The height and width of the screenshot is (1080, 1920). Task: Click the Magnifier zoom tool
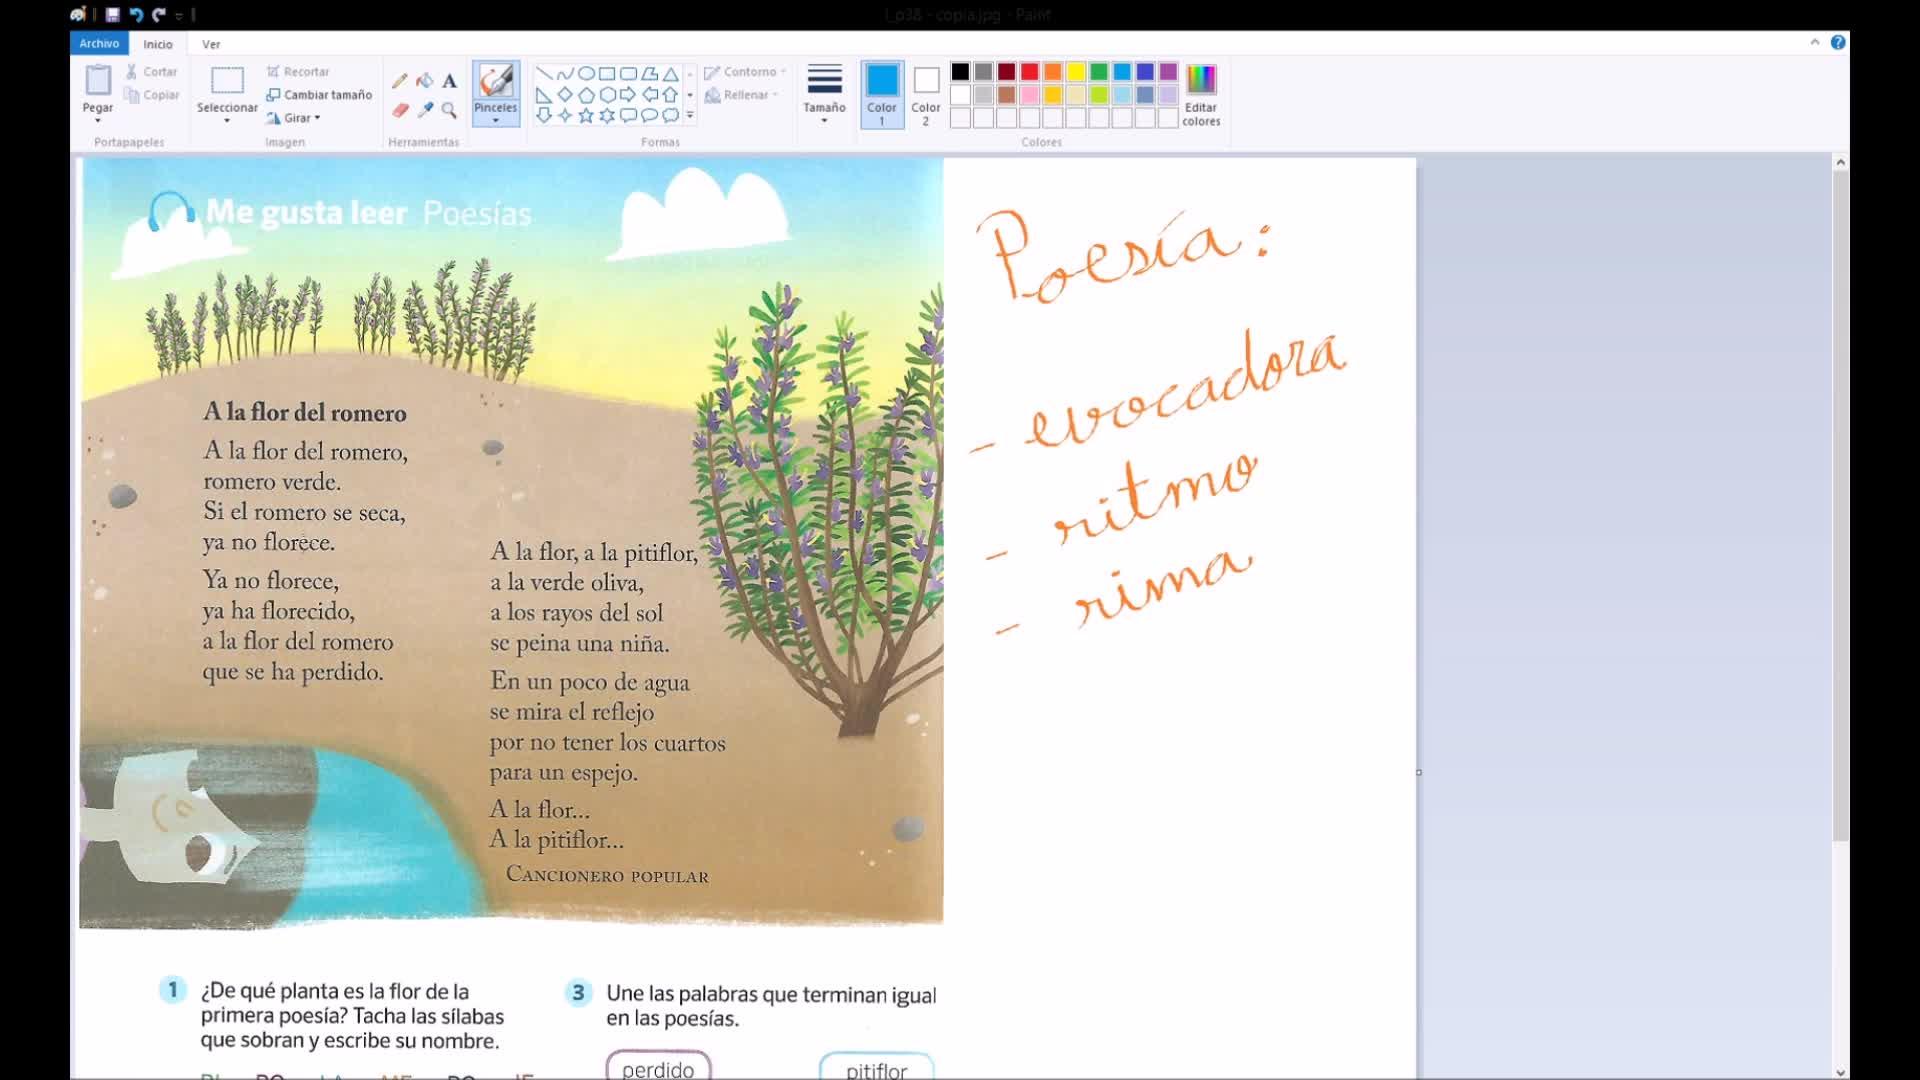pyautogui.click(x=449, y=110)
